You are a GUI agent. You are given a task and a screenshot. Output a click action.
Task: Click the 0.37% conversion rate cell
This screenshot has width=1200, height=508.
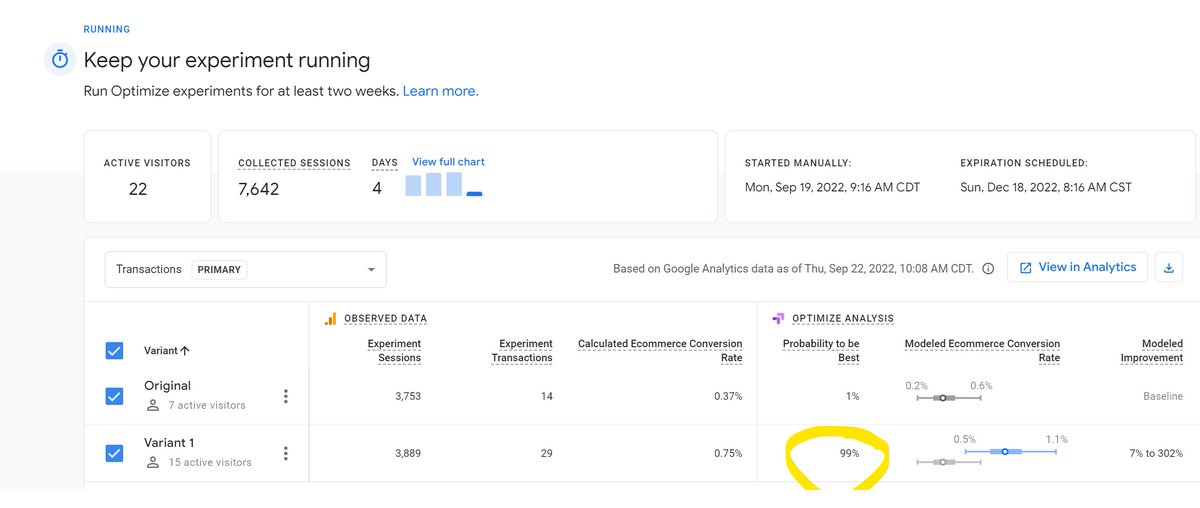click(727, 396)
